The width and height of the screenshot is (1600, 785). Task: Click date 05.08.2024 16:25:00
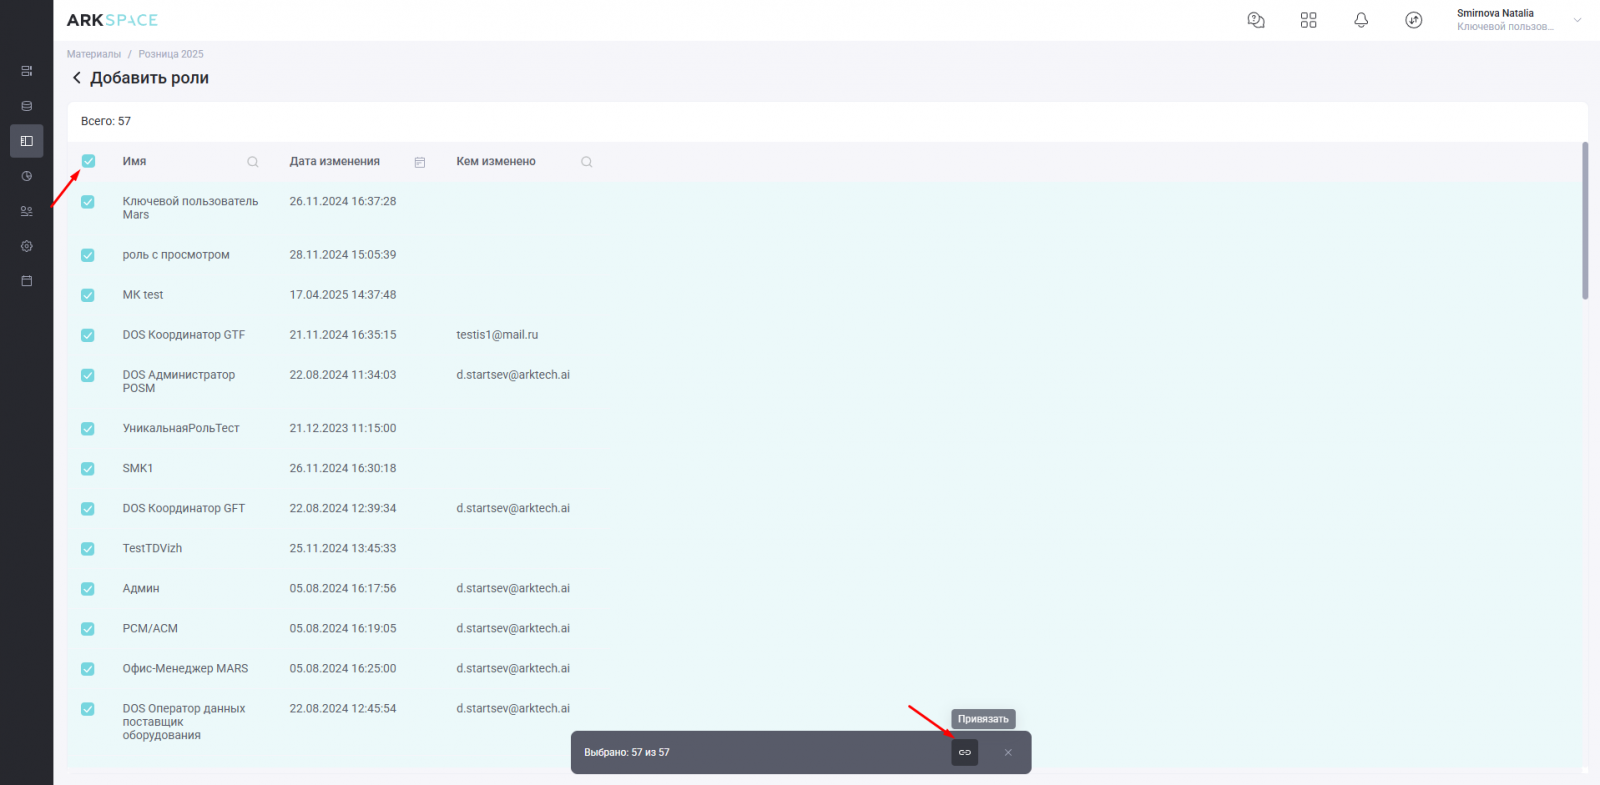tap(343, 669)
